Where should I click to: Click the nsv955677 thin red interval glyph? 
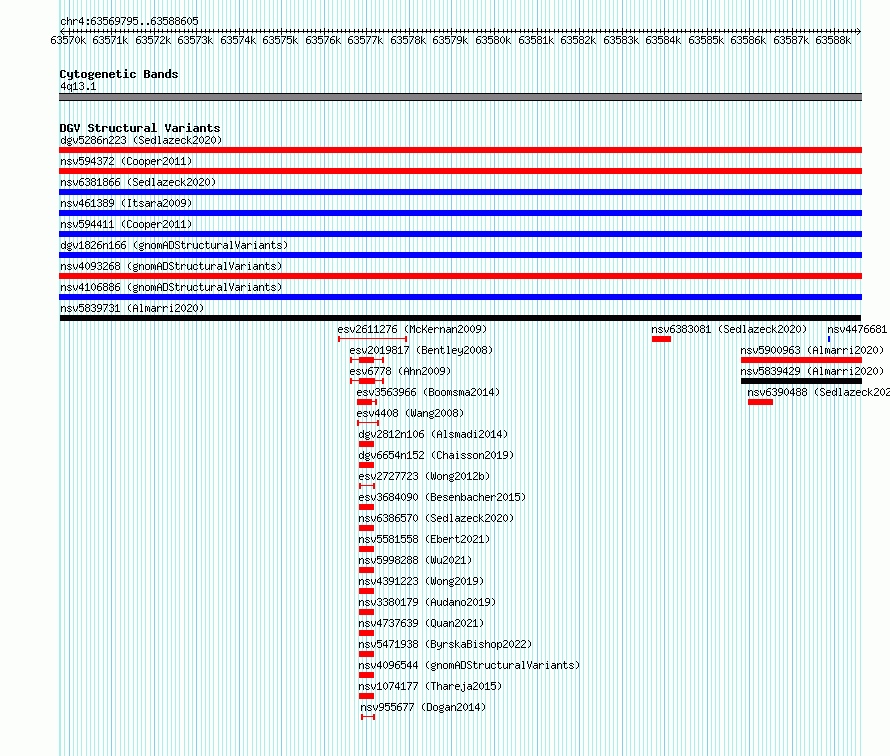pyautogui.click(x=368, y=717)
